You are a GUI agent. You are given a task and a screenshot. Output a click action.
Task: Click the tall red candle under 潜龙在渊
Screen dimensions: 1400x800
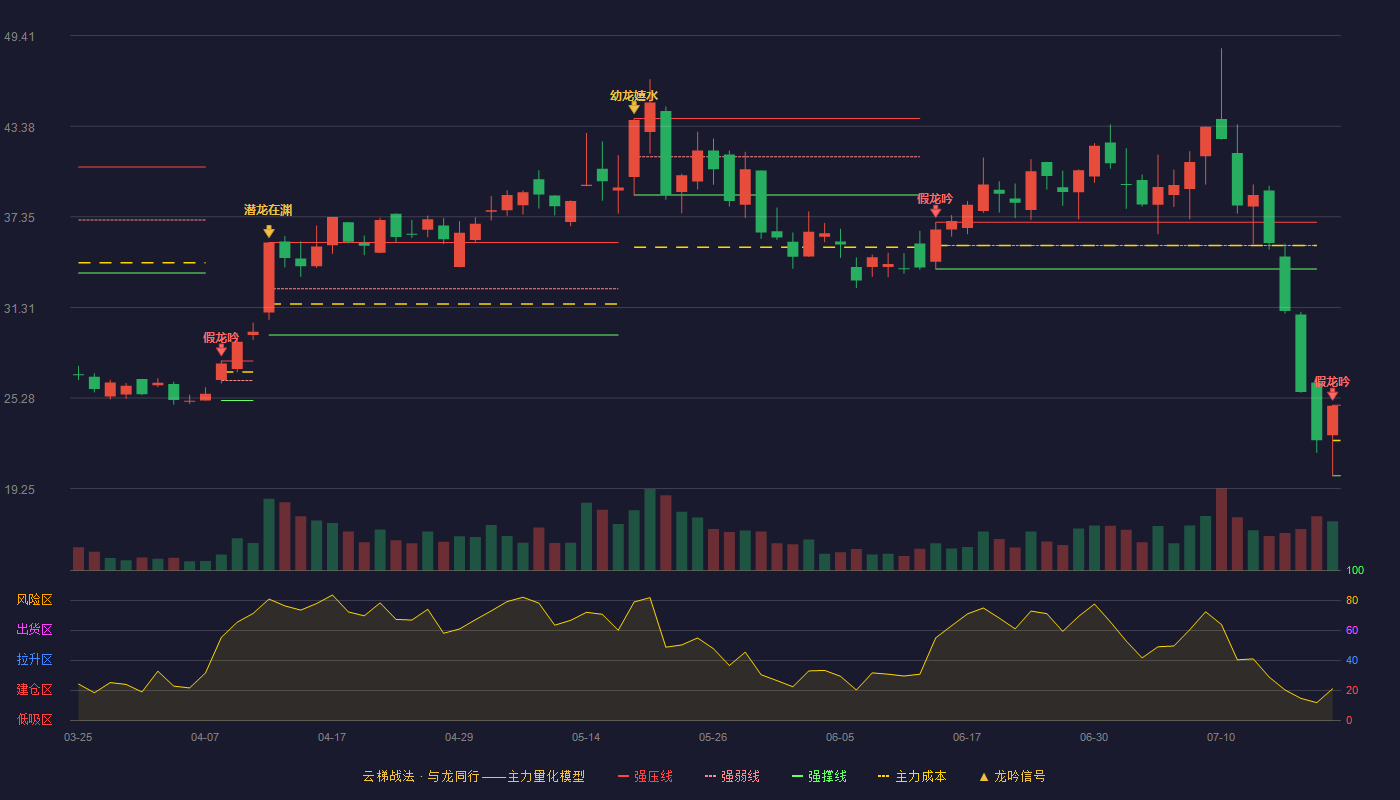pyautogui.click(x=269, y=278)
